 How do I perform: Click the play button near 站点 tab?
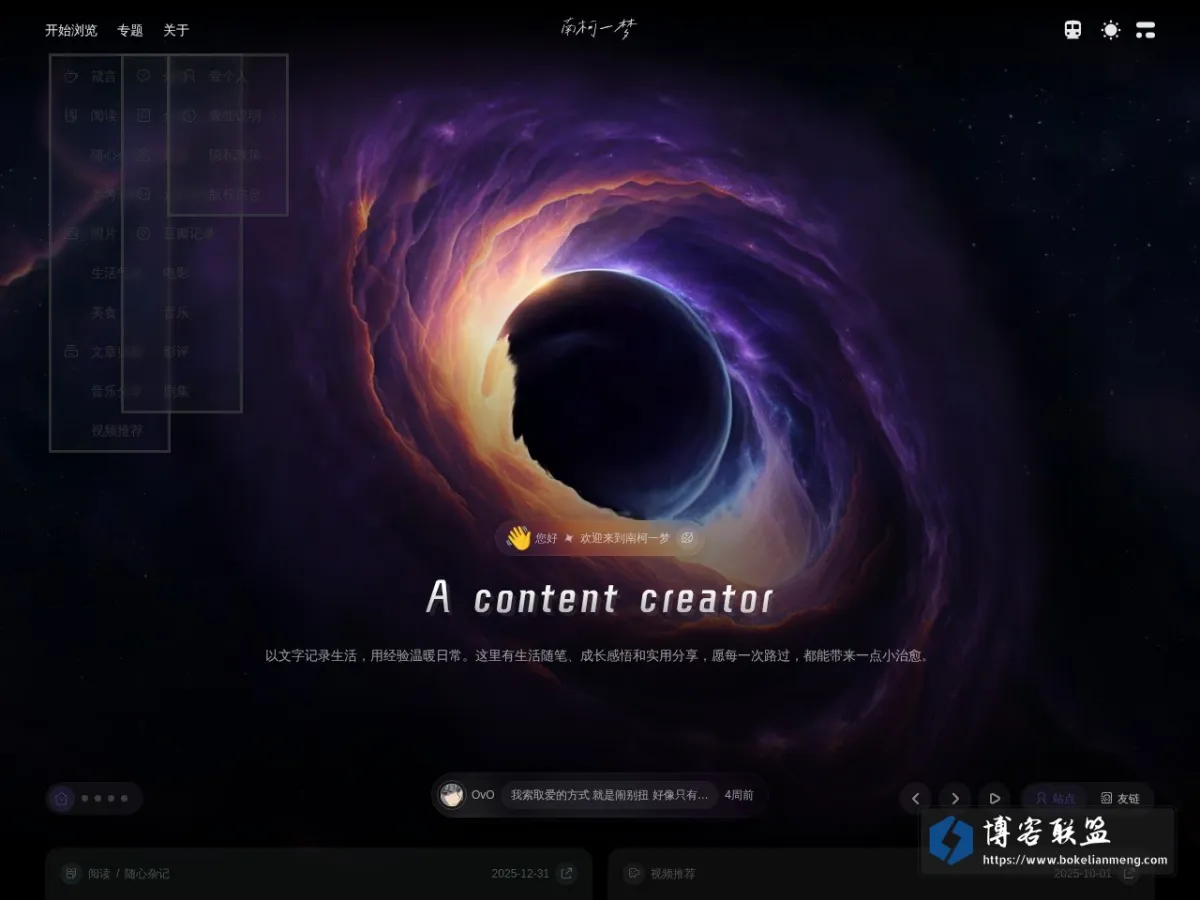click(995, 798)
